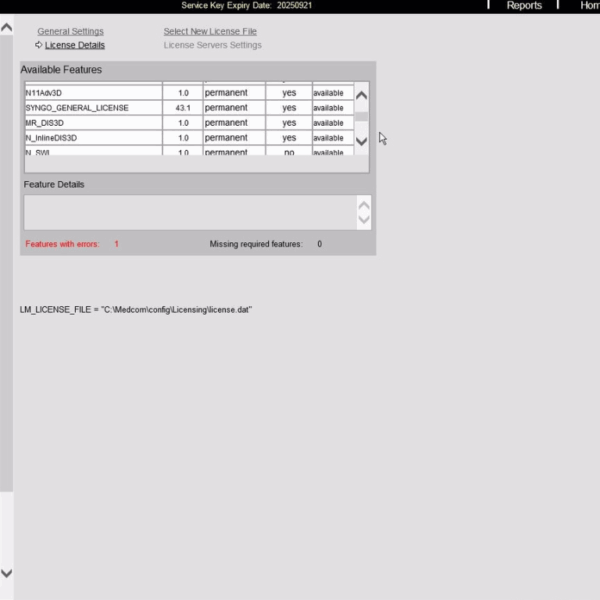Click the Feature Details scroll down arrow
Viewport: 600px width, 600px height.
tap(364, 220)
